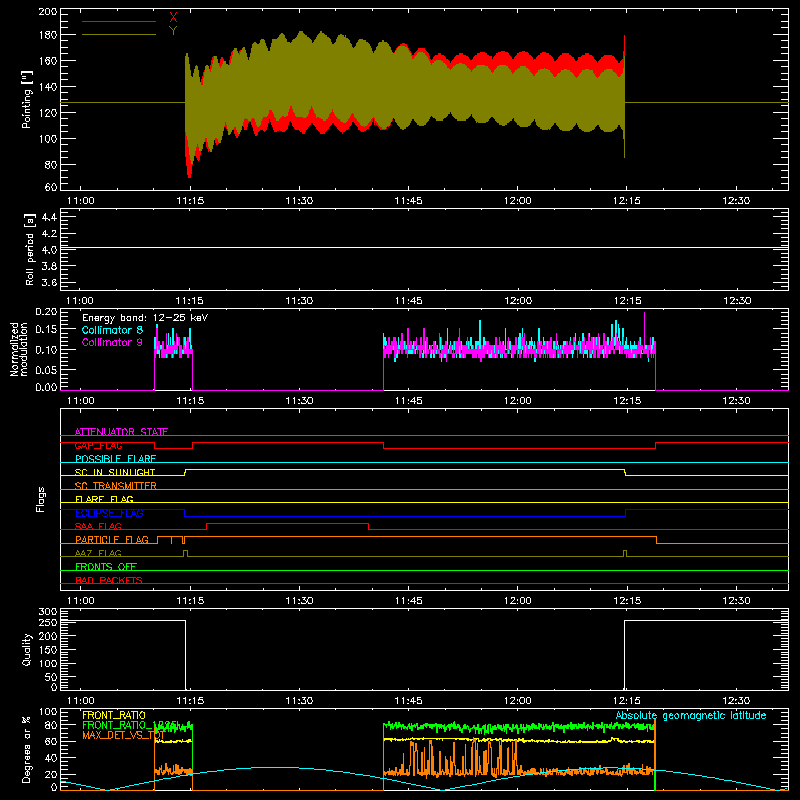
Task: Click the 'Absolute geomagnetic latitude' label
Action: coord(691,715)
